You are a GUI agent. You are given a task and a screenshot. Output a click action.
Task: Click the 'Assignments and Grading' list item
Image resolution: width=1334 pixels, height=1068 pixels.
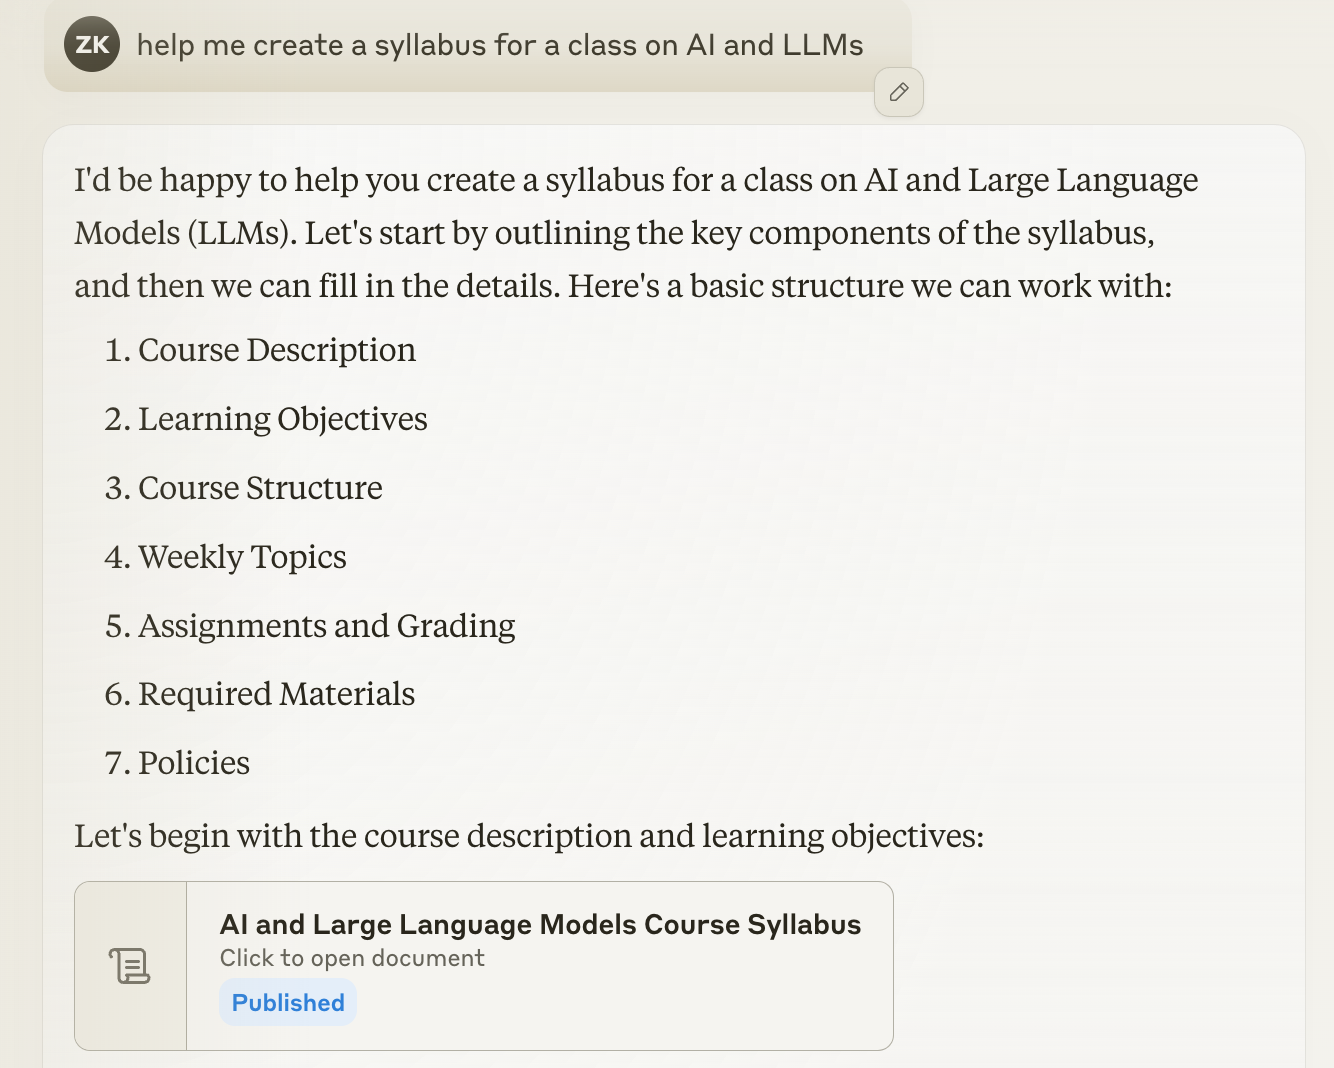(x=327, y=626)
